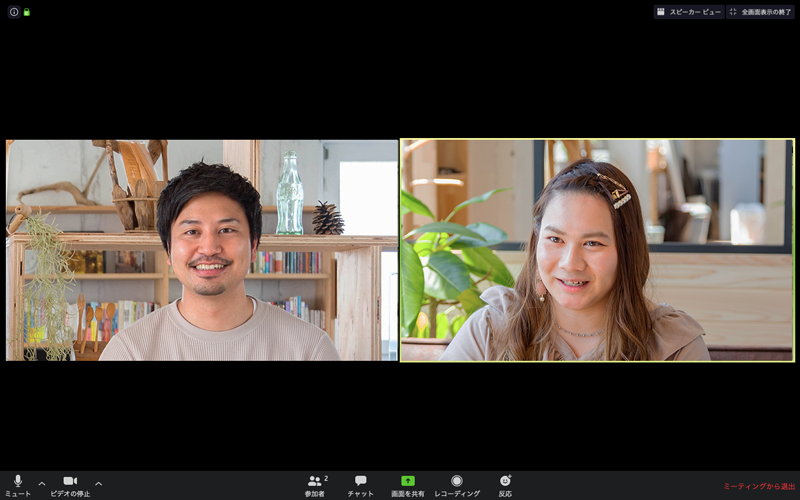Click the participant count badge showing 2

(326, 478)
